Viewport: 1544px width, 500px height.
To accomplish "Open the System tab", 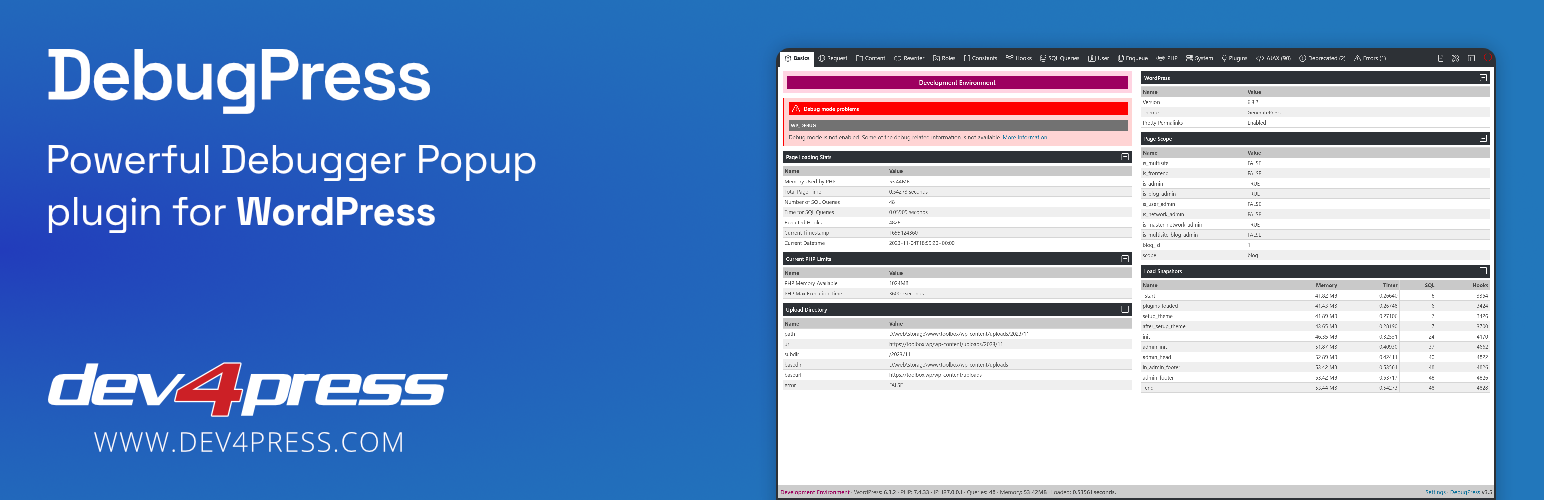I will click(x=1199, y=58).
